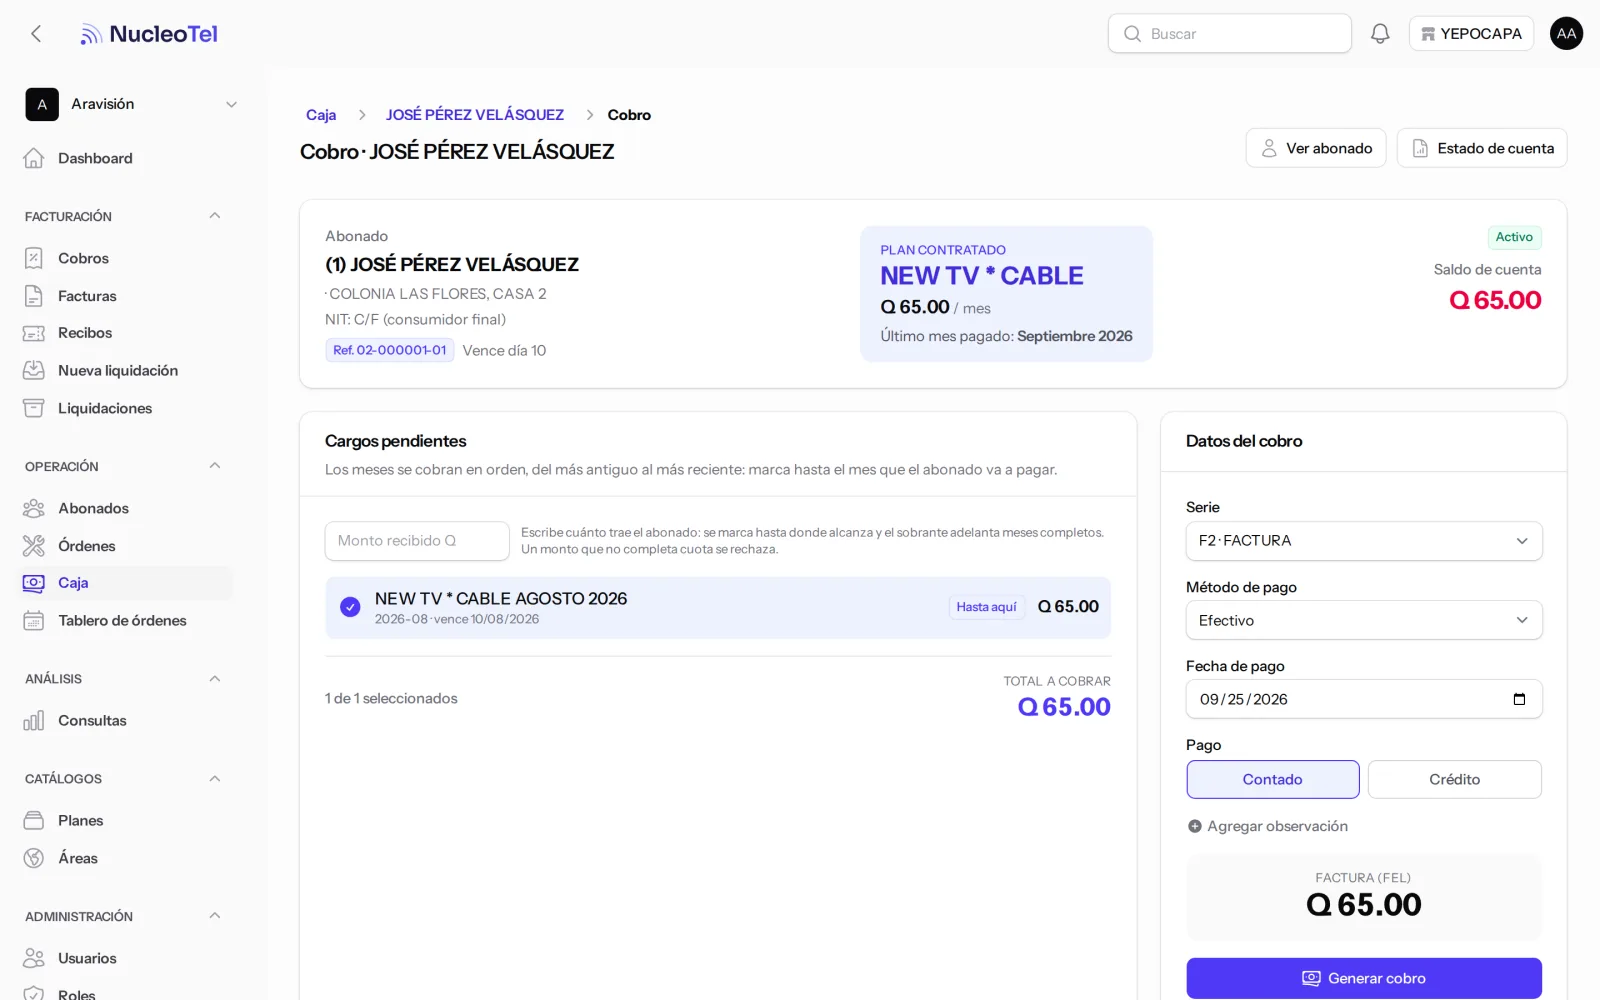
Task: Click the Órdenes tools icon
Action: 34,546
